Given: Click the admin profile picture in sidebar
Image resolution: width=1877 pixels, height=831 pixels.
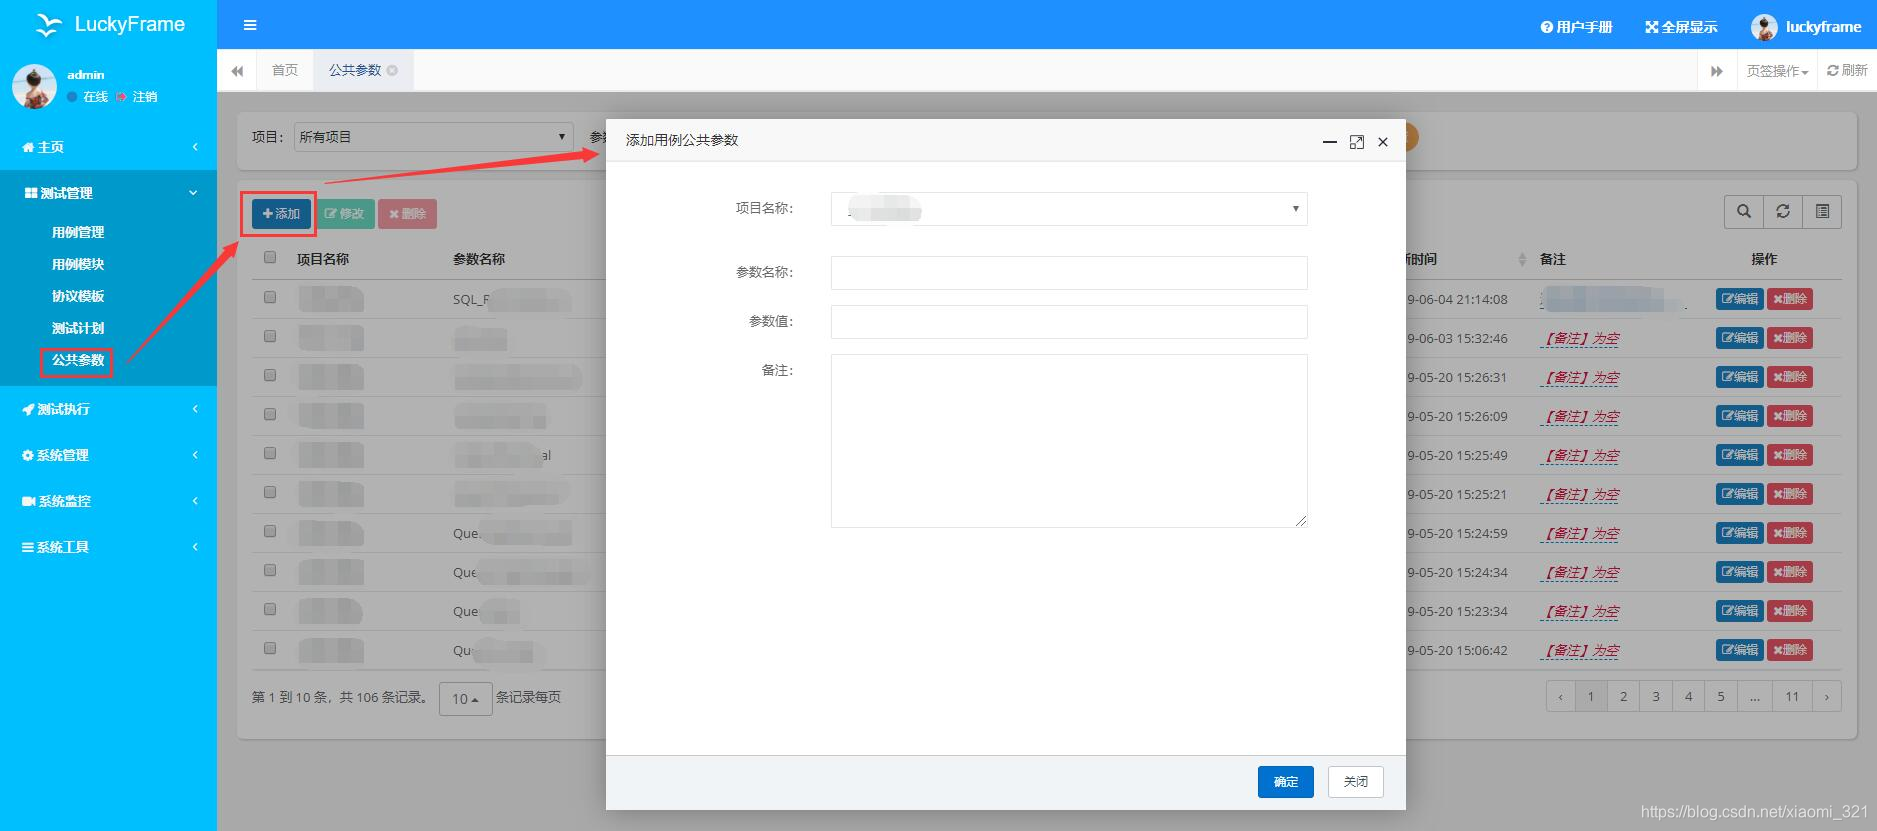Looking at the screenshot, I should (x=34, y=87).
